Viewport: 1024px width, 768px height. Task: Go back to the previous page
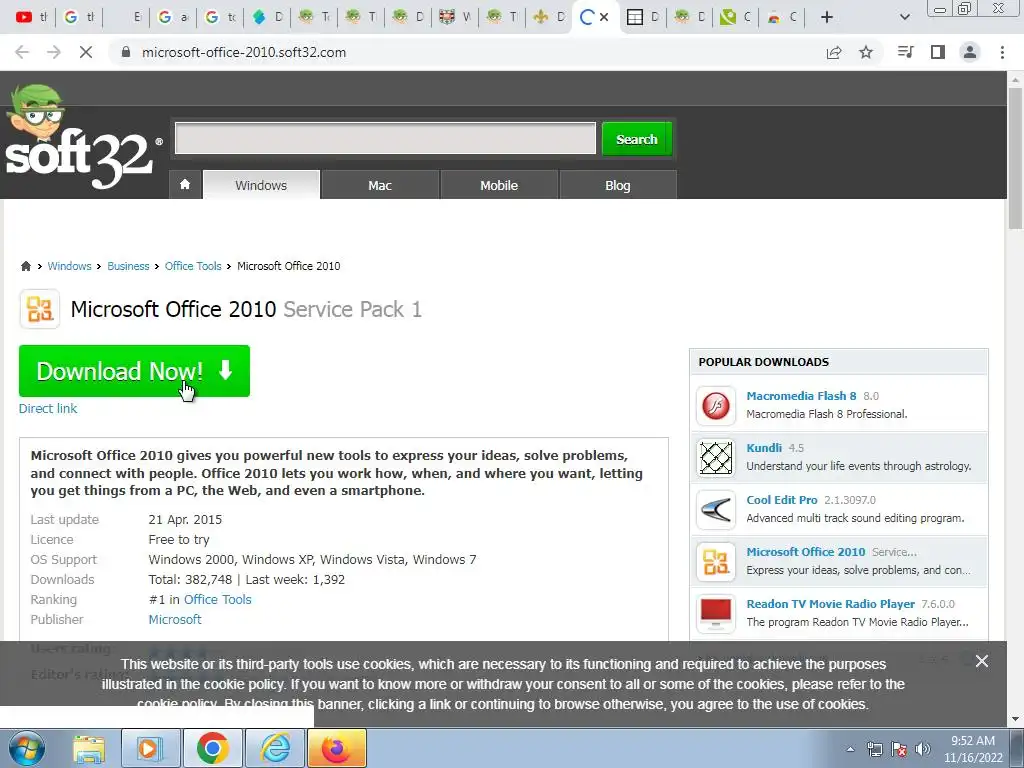[x=22, y=52]
